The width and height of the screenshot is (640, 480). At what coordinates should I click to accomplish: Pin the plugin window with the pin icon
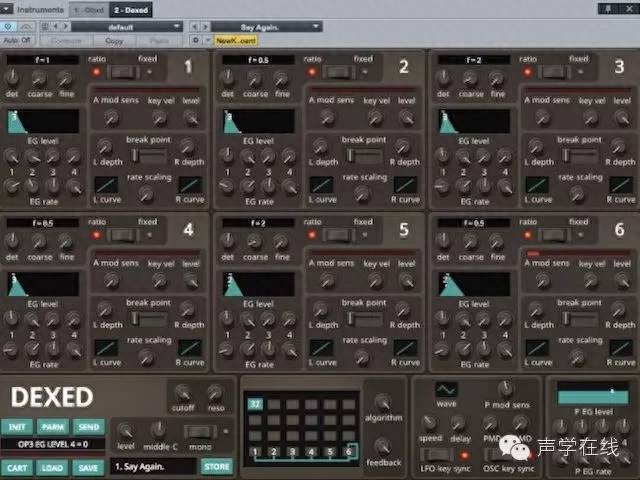[x=608, y=9]
